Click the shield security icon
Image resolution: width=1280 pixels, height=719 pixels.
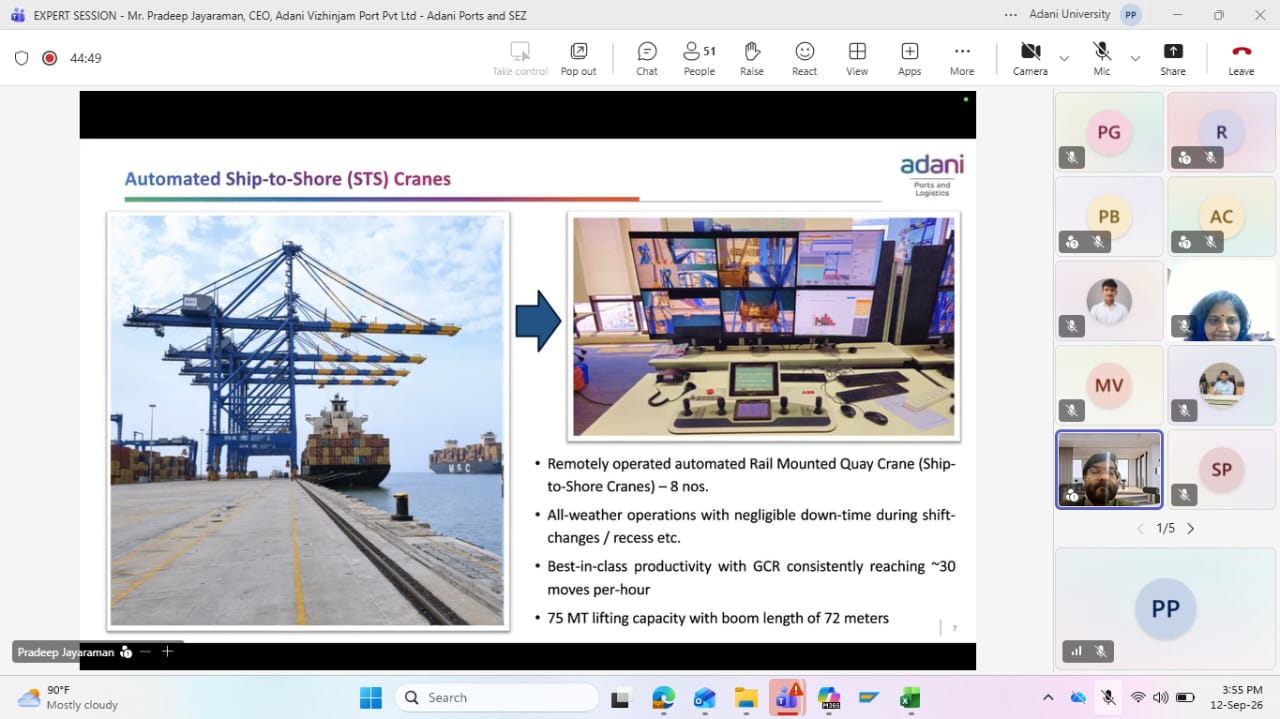[x=21, y=58]
